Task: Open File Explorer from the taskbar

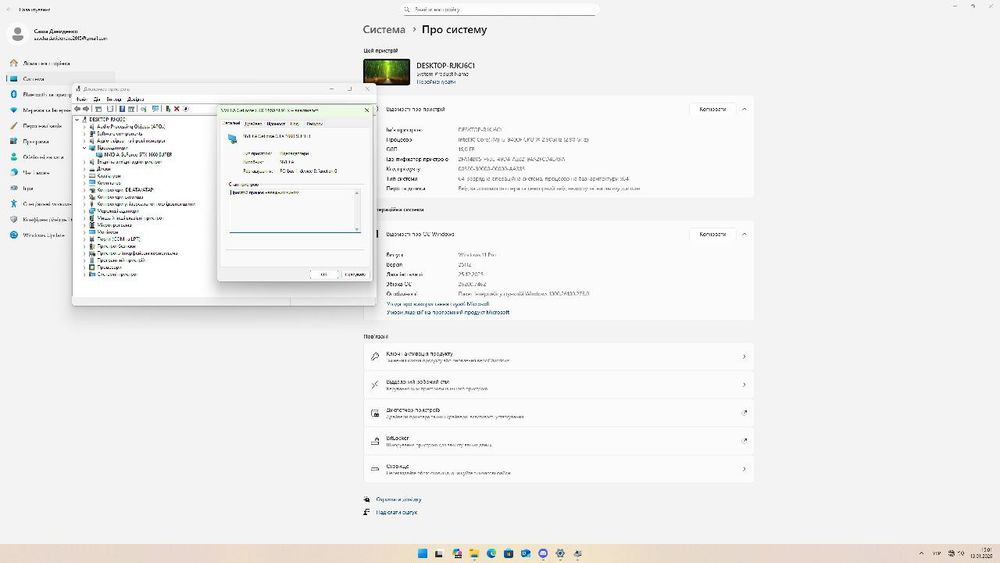Action: pos(474,553)
